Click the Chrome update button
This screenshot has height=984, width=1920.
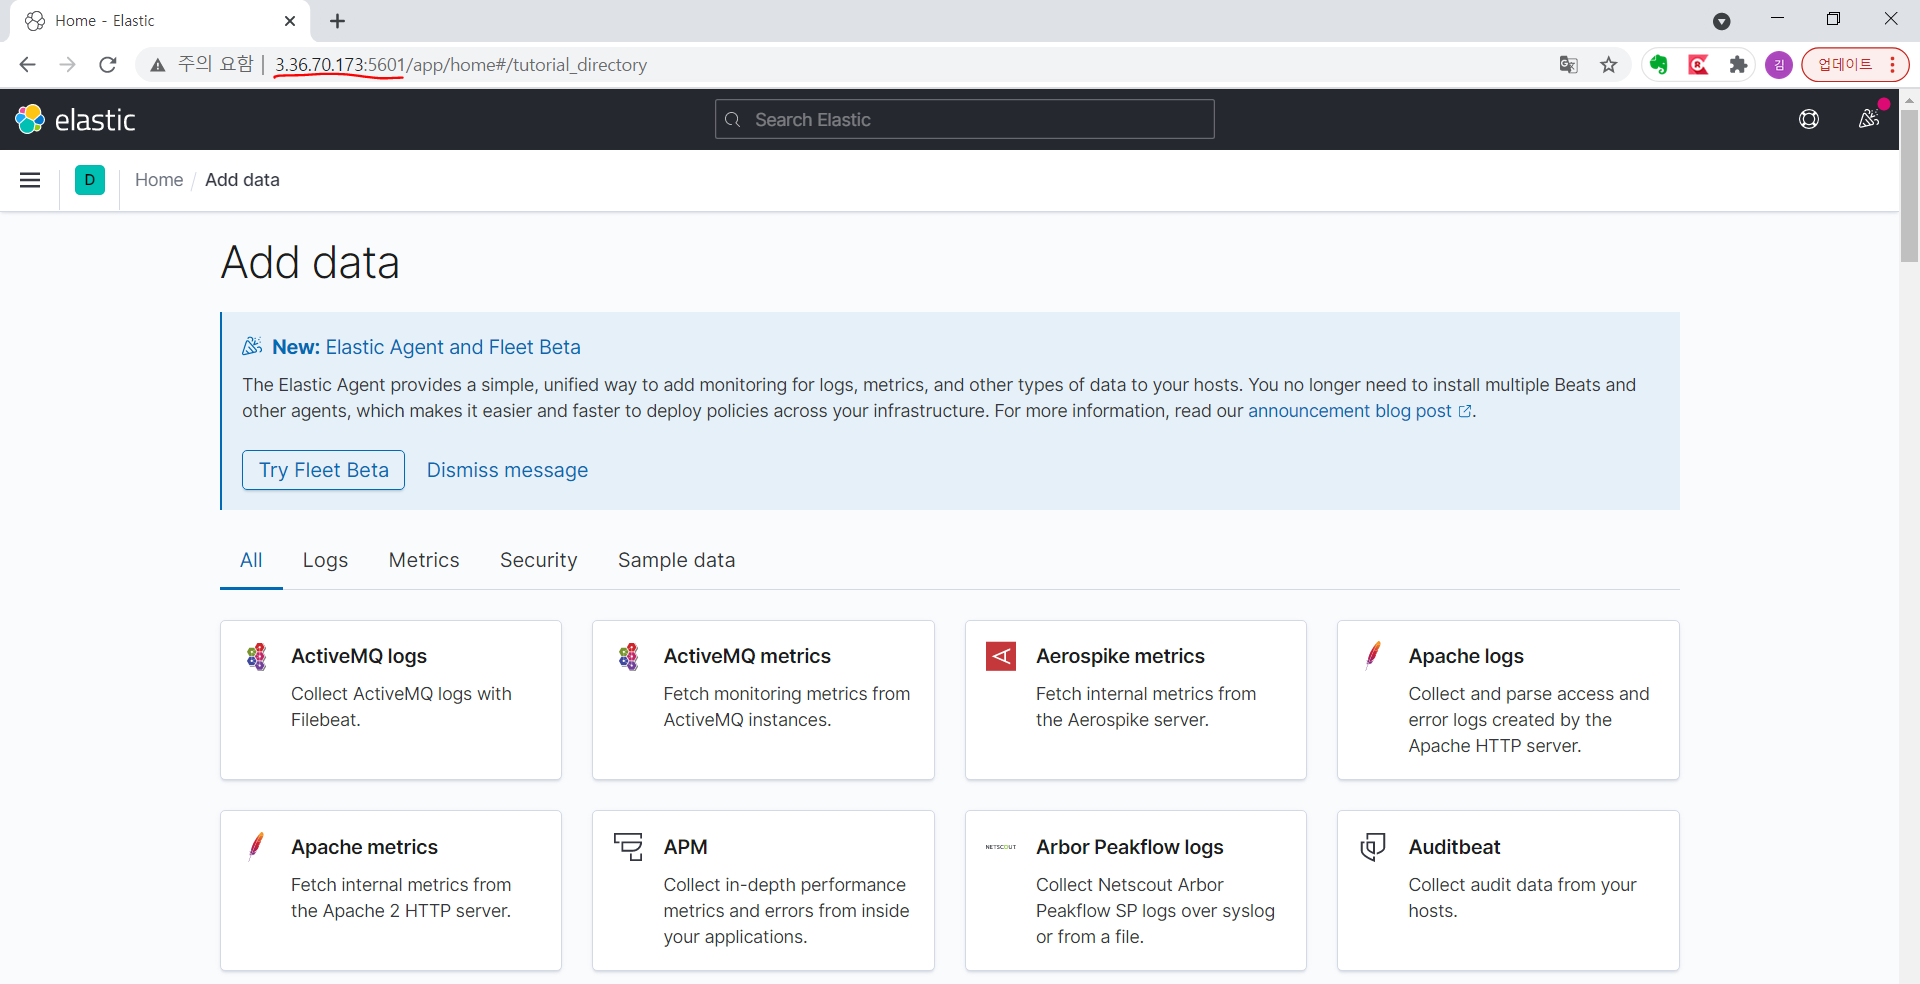[x=1855, y=65]
